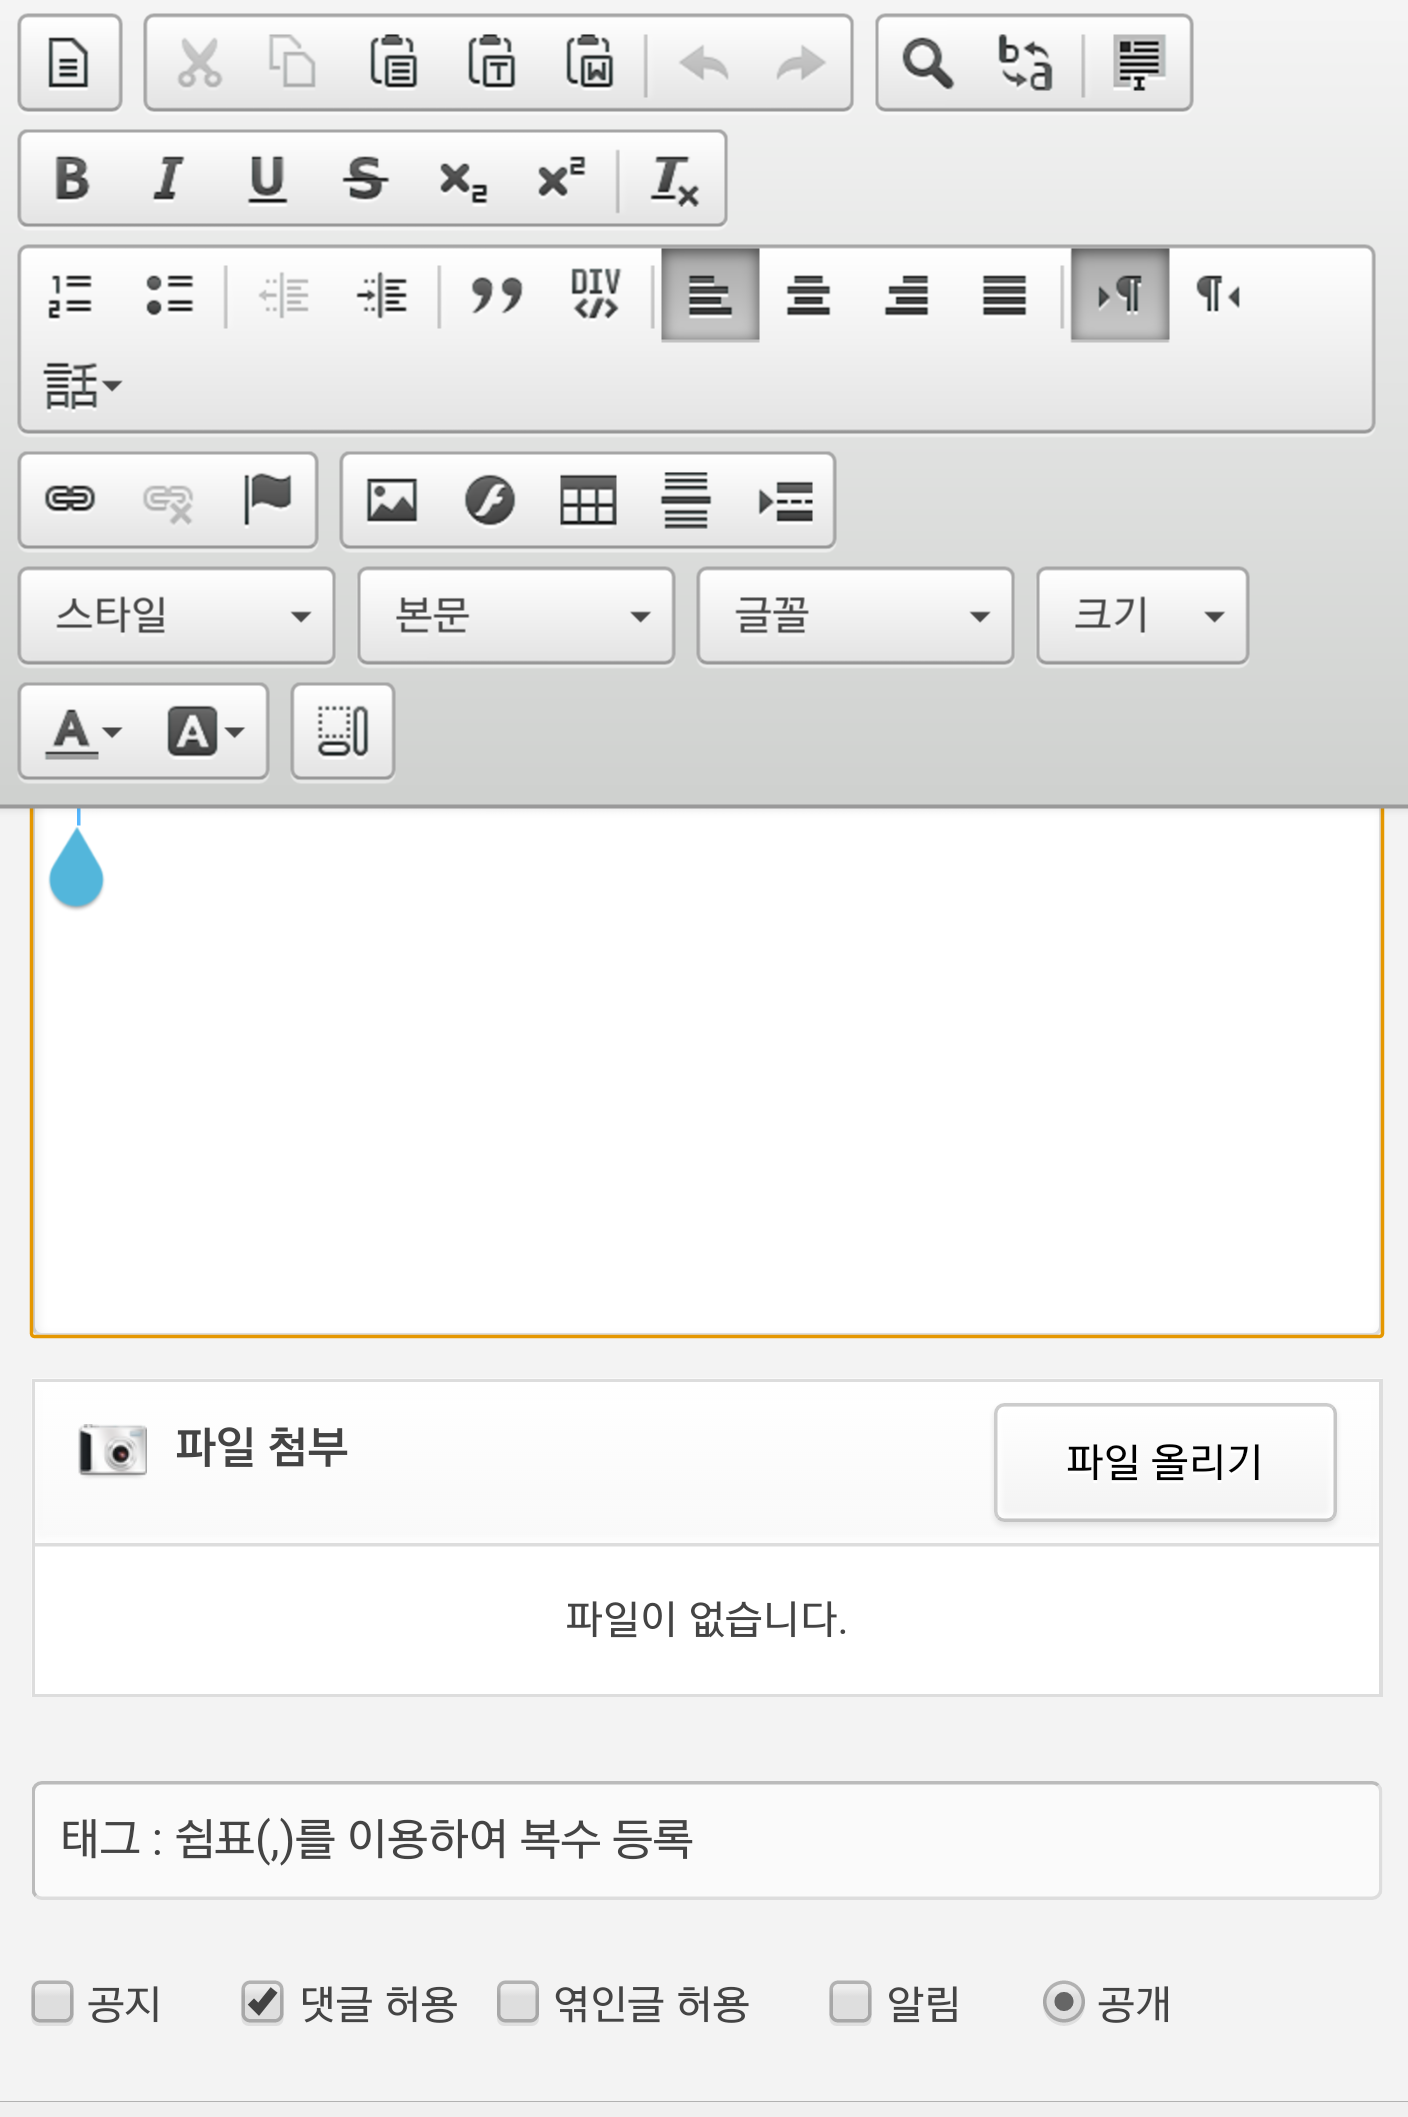Image resolution: width=1408 pixels, height=2117 pixels.
Task: Click the tag input field
Action: tap(706, 1840)
